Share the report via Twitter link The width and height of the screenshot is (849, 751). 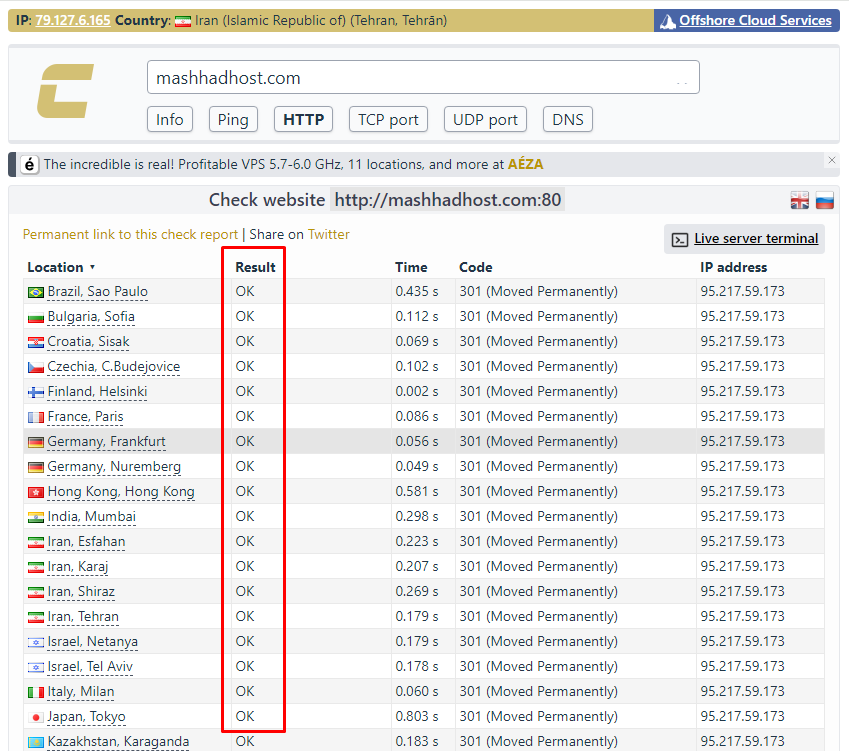(x=328, y=234)
